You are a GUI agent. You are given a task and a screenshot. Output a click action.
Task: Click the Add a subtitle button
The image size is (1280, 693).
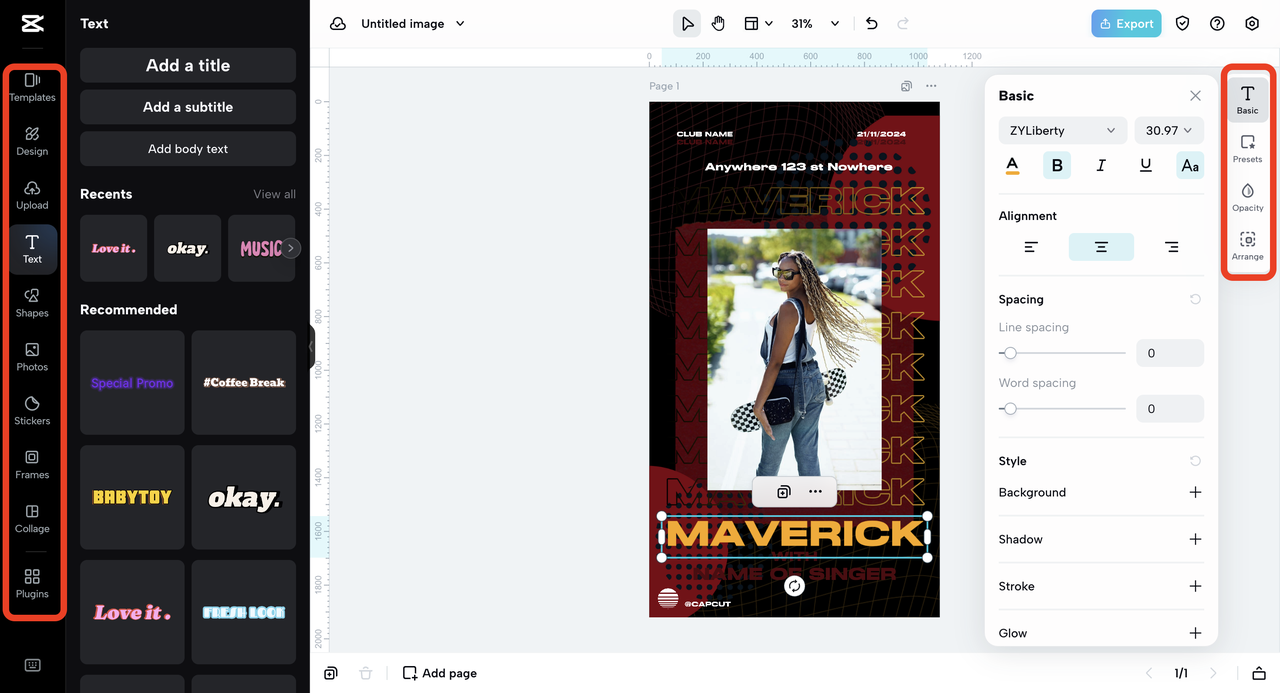point(188,107)
